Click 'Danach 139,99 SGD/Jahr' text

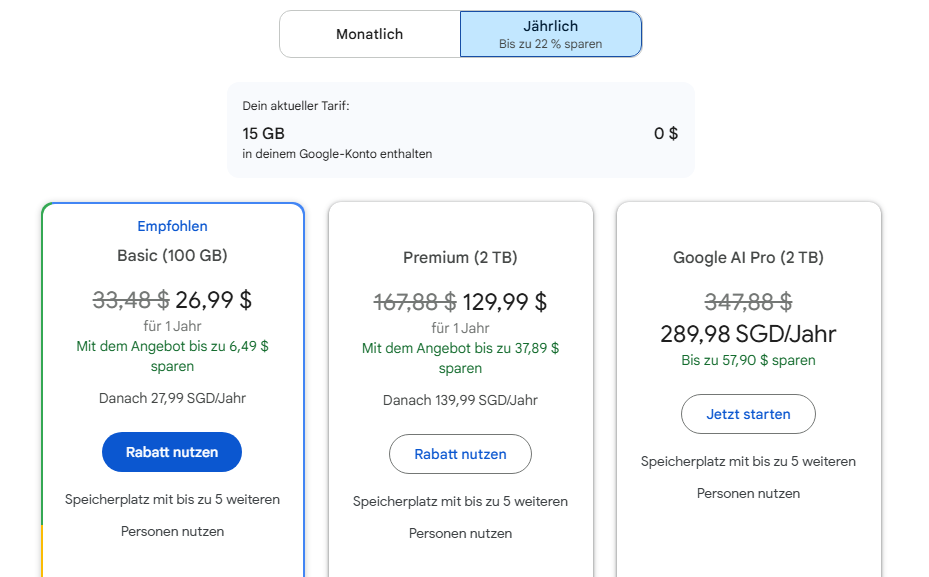(460, 400)
